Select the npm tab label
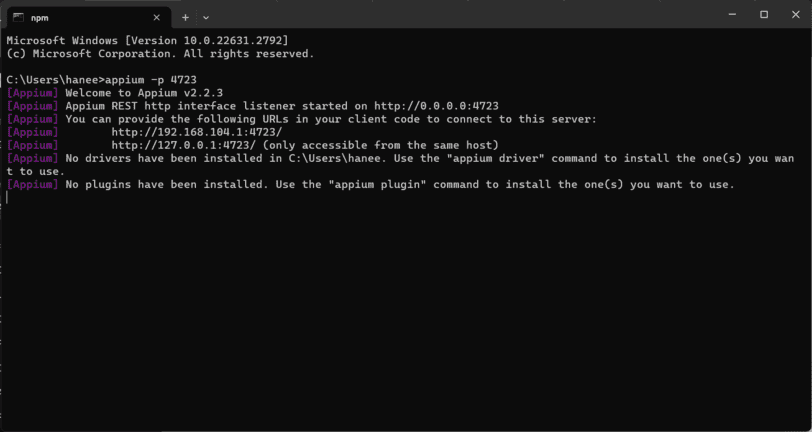 [39, 18]
